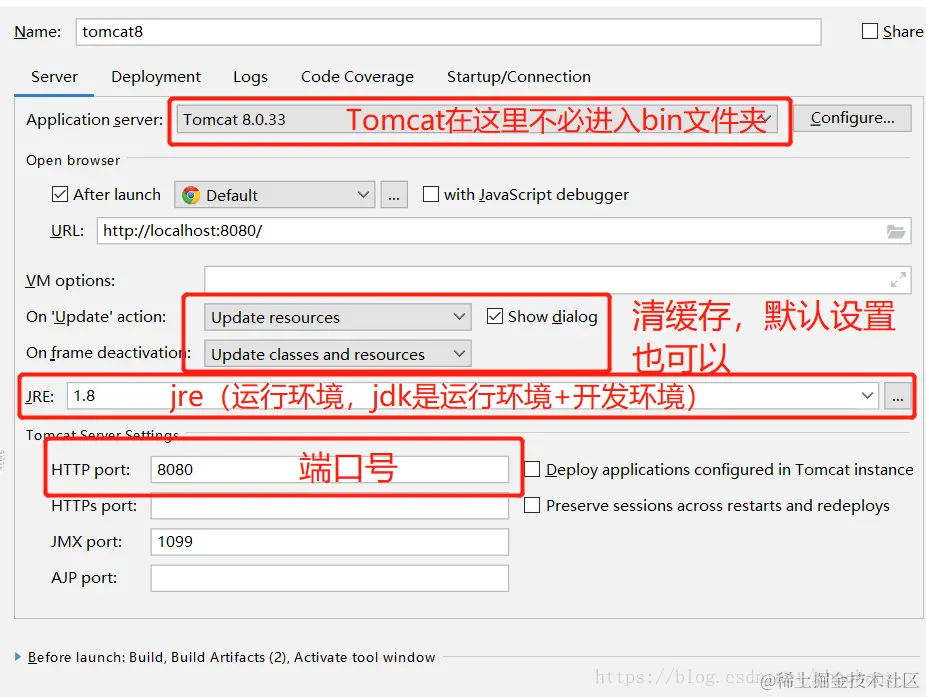Click the Name input field
Screen dimensions: 926x697
(x=448, y=32)
